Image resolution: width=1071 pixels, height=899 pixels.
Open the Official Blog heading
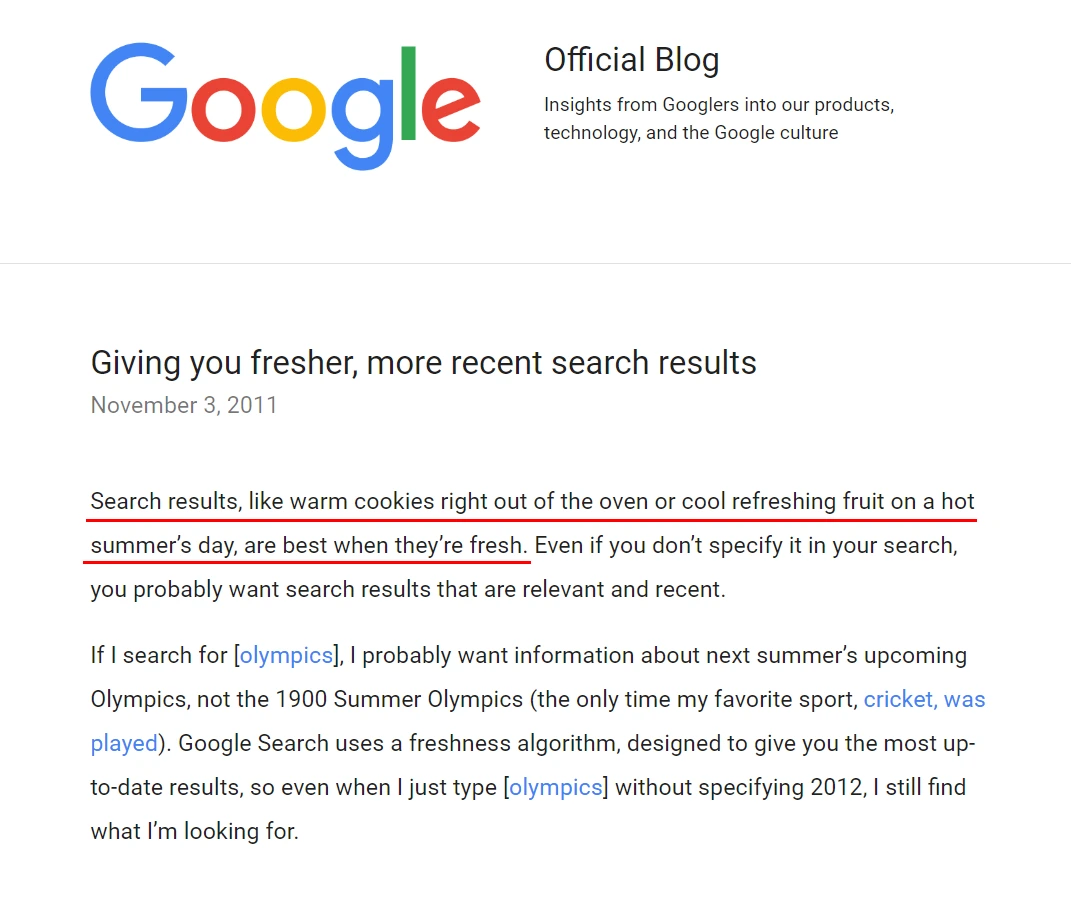point(632,59)
